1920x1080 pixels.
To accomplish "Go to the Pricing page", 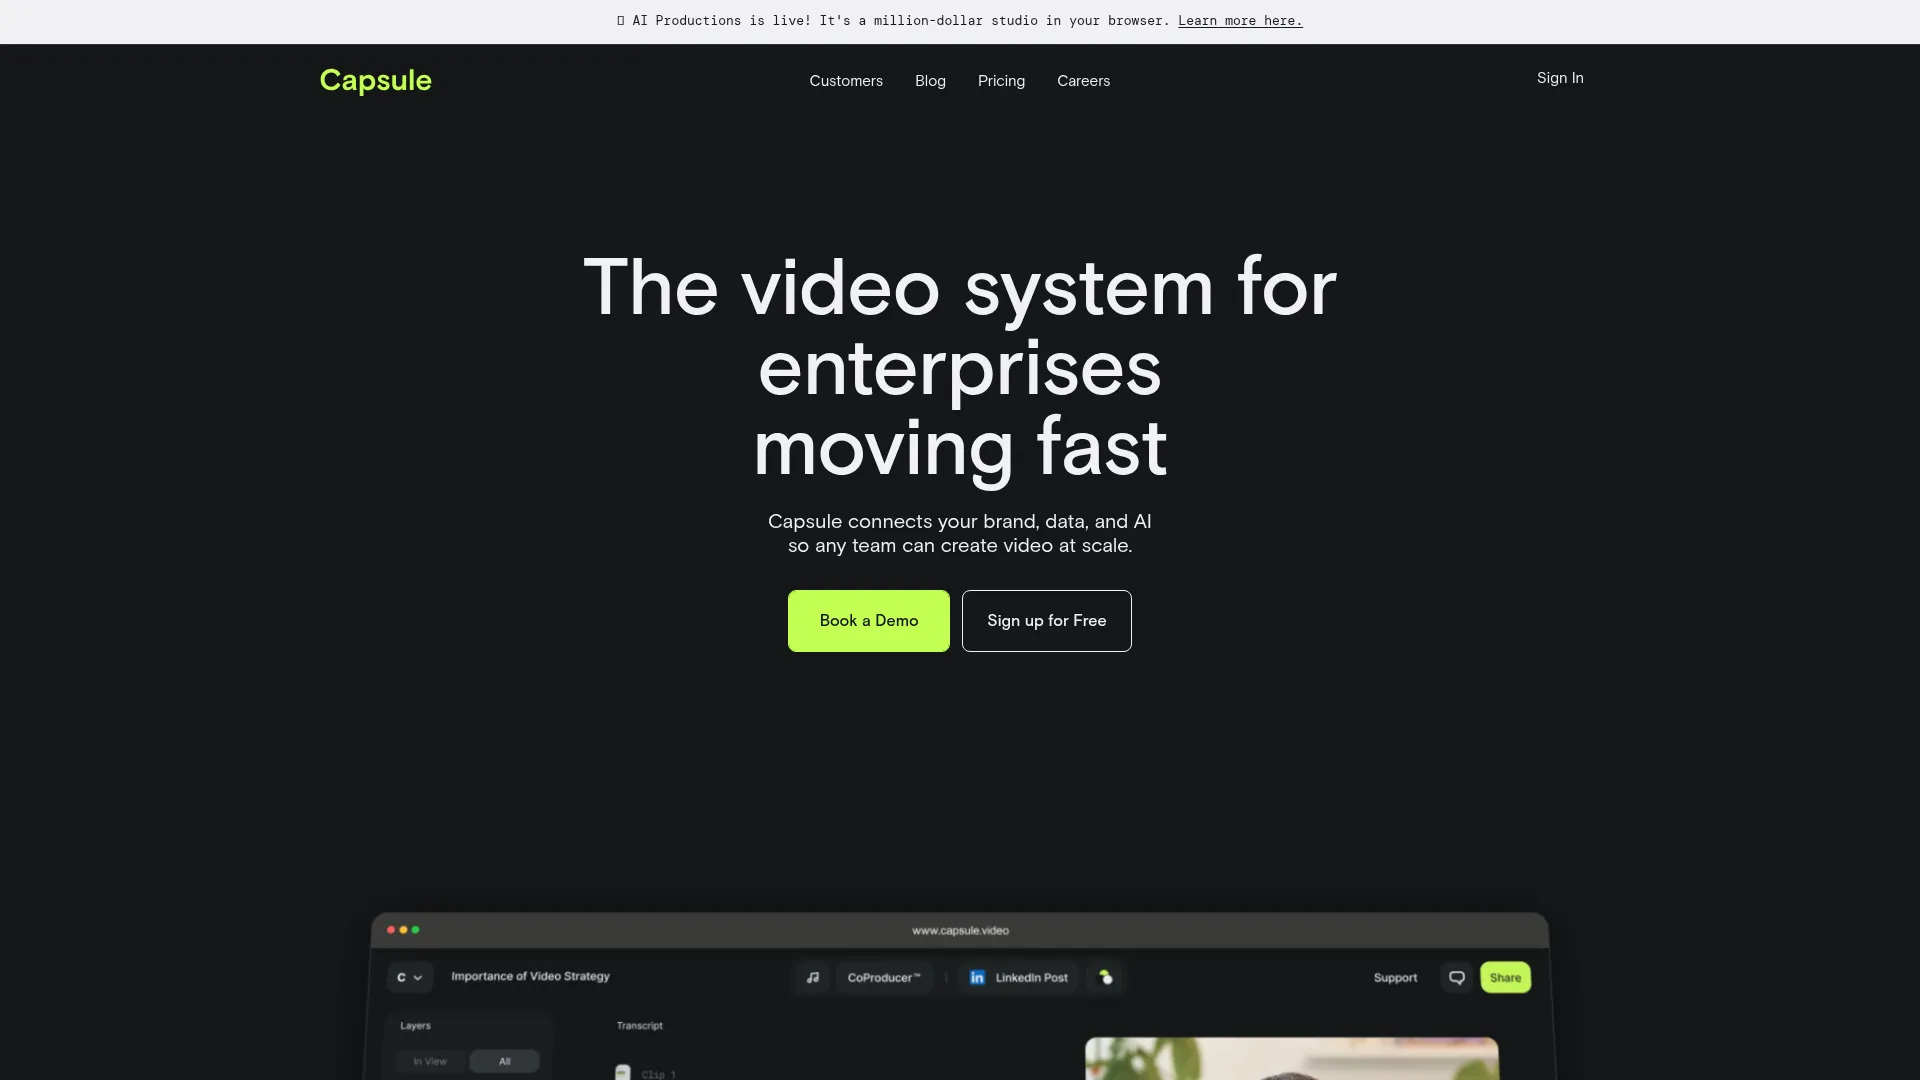I will click(x=1001, y=81).
